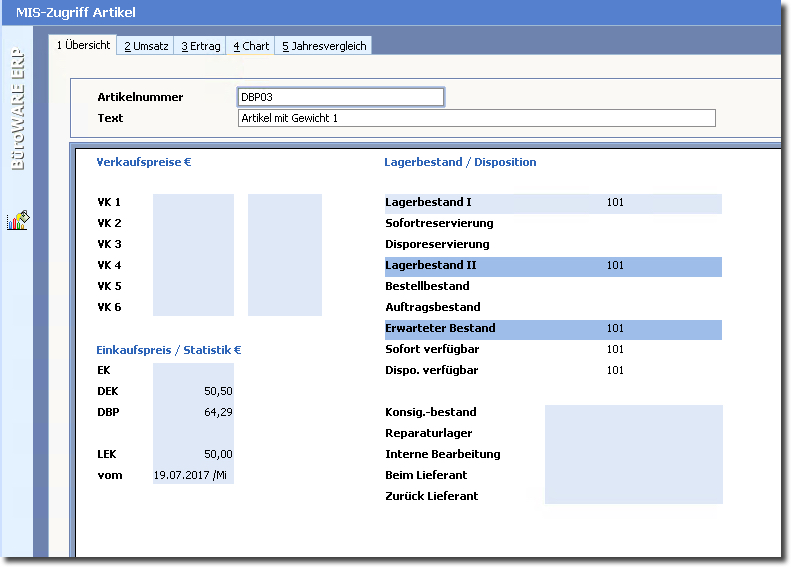Click the Dispo. verfügbar value 101
The height and width of the screenshot is (567, 791).
[x=615, y=371]
